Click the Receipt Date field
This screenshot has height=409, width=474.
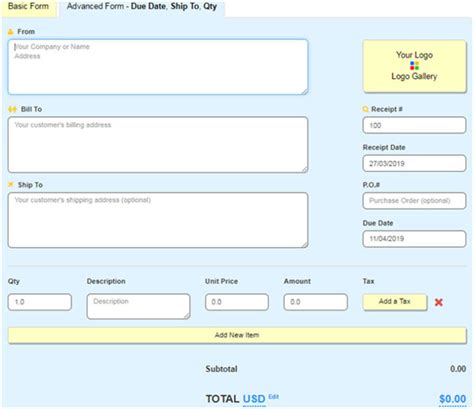pyautogui.click(x=414, y=163)
